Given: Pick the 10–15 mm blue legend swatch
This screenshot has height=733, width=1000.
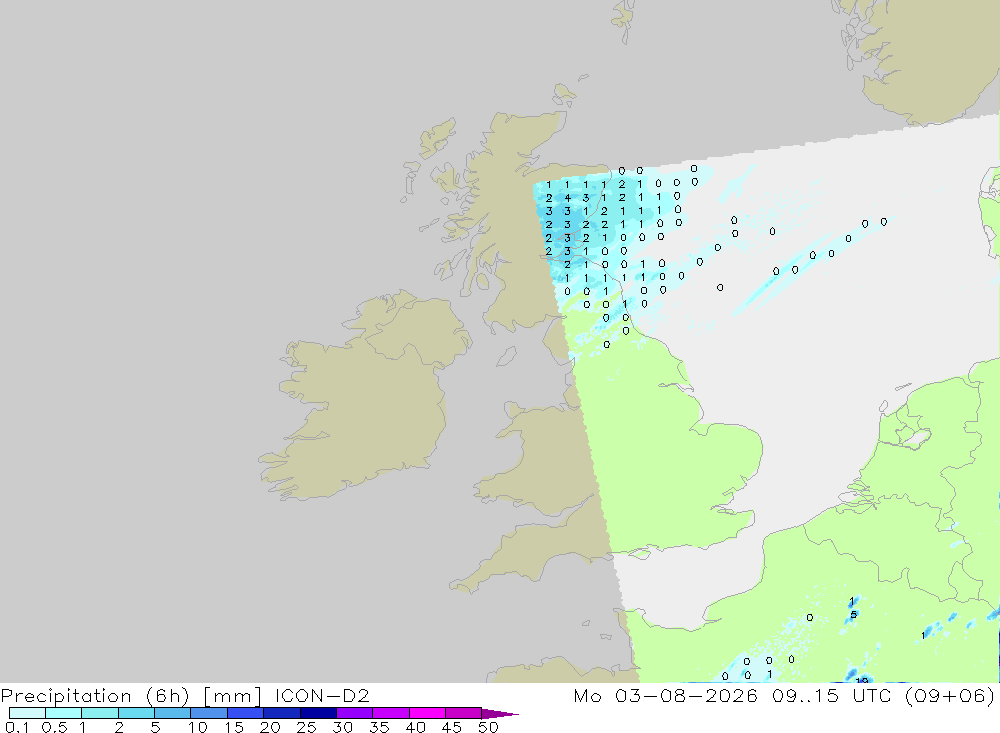Looking at the screenshot, I should click(209, 713).
